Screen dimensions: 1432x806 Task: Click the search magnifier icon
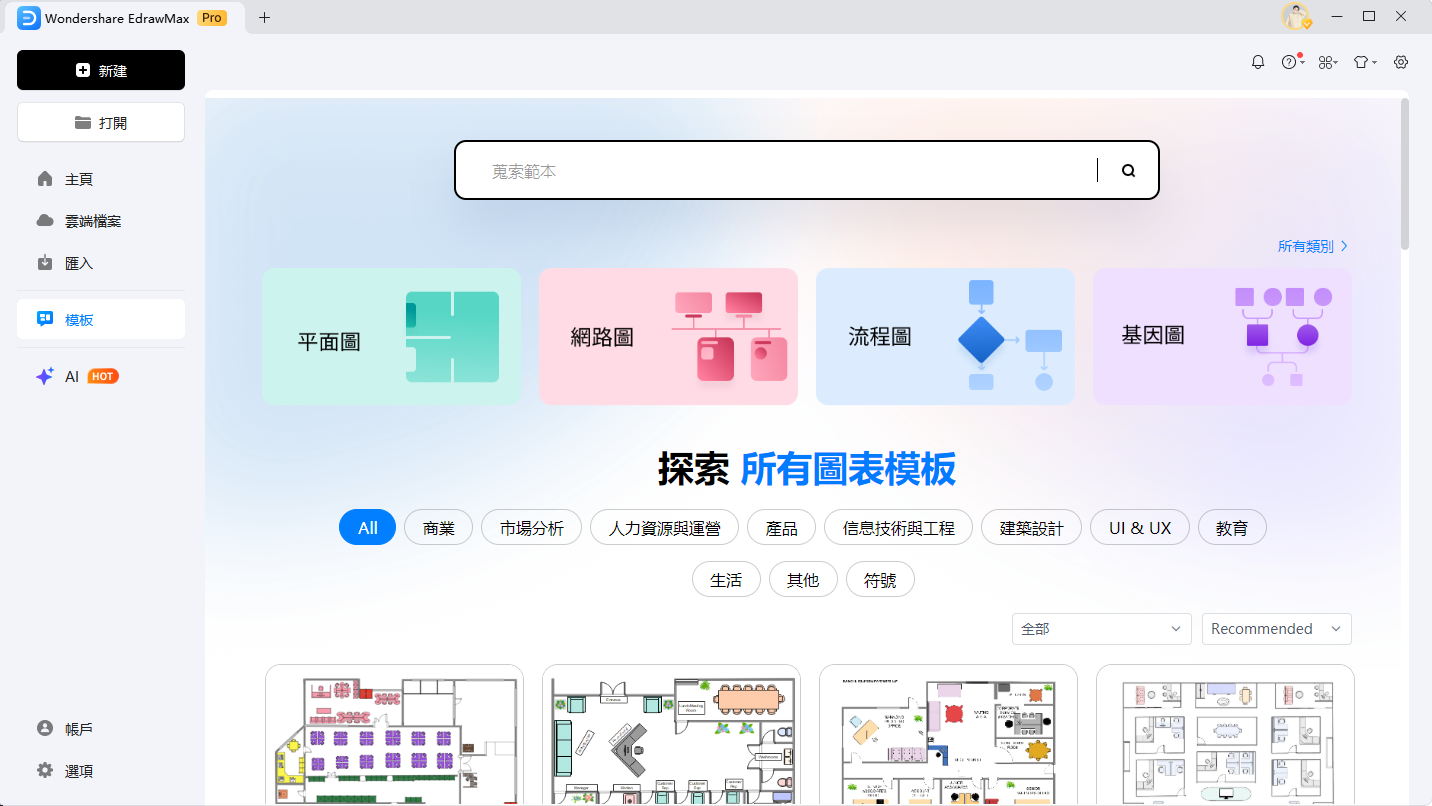[1128, 171]
